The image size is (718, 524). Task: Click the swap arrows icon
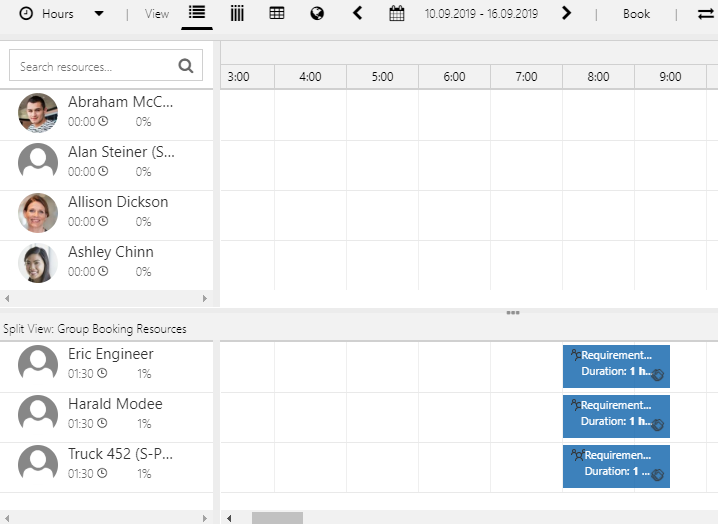706,14
